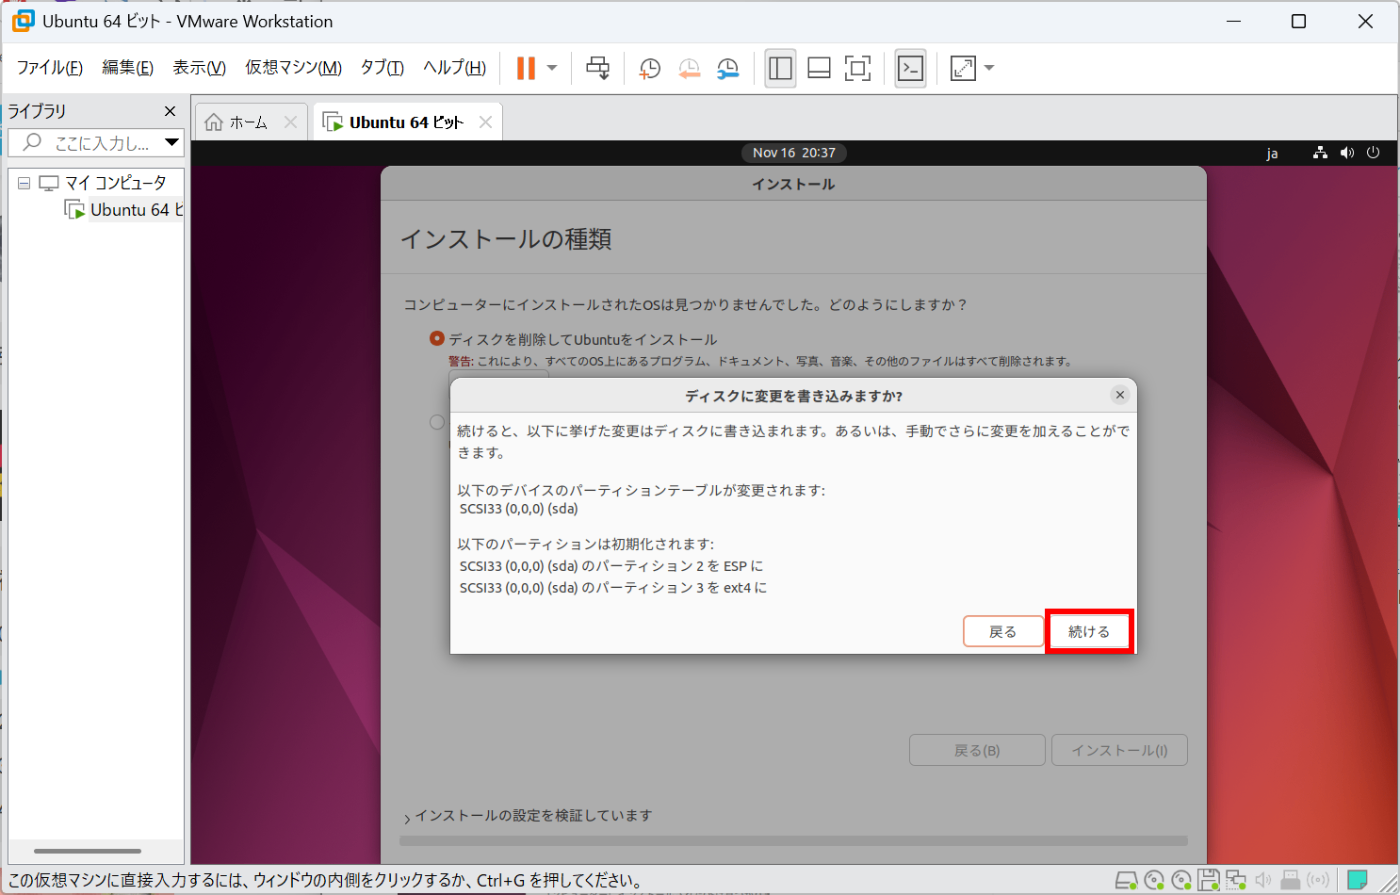The image size is (1400, 895).
Task: Click the パーティション 2 を ESP に line
Action: [611, 566]
